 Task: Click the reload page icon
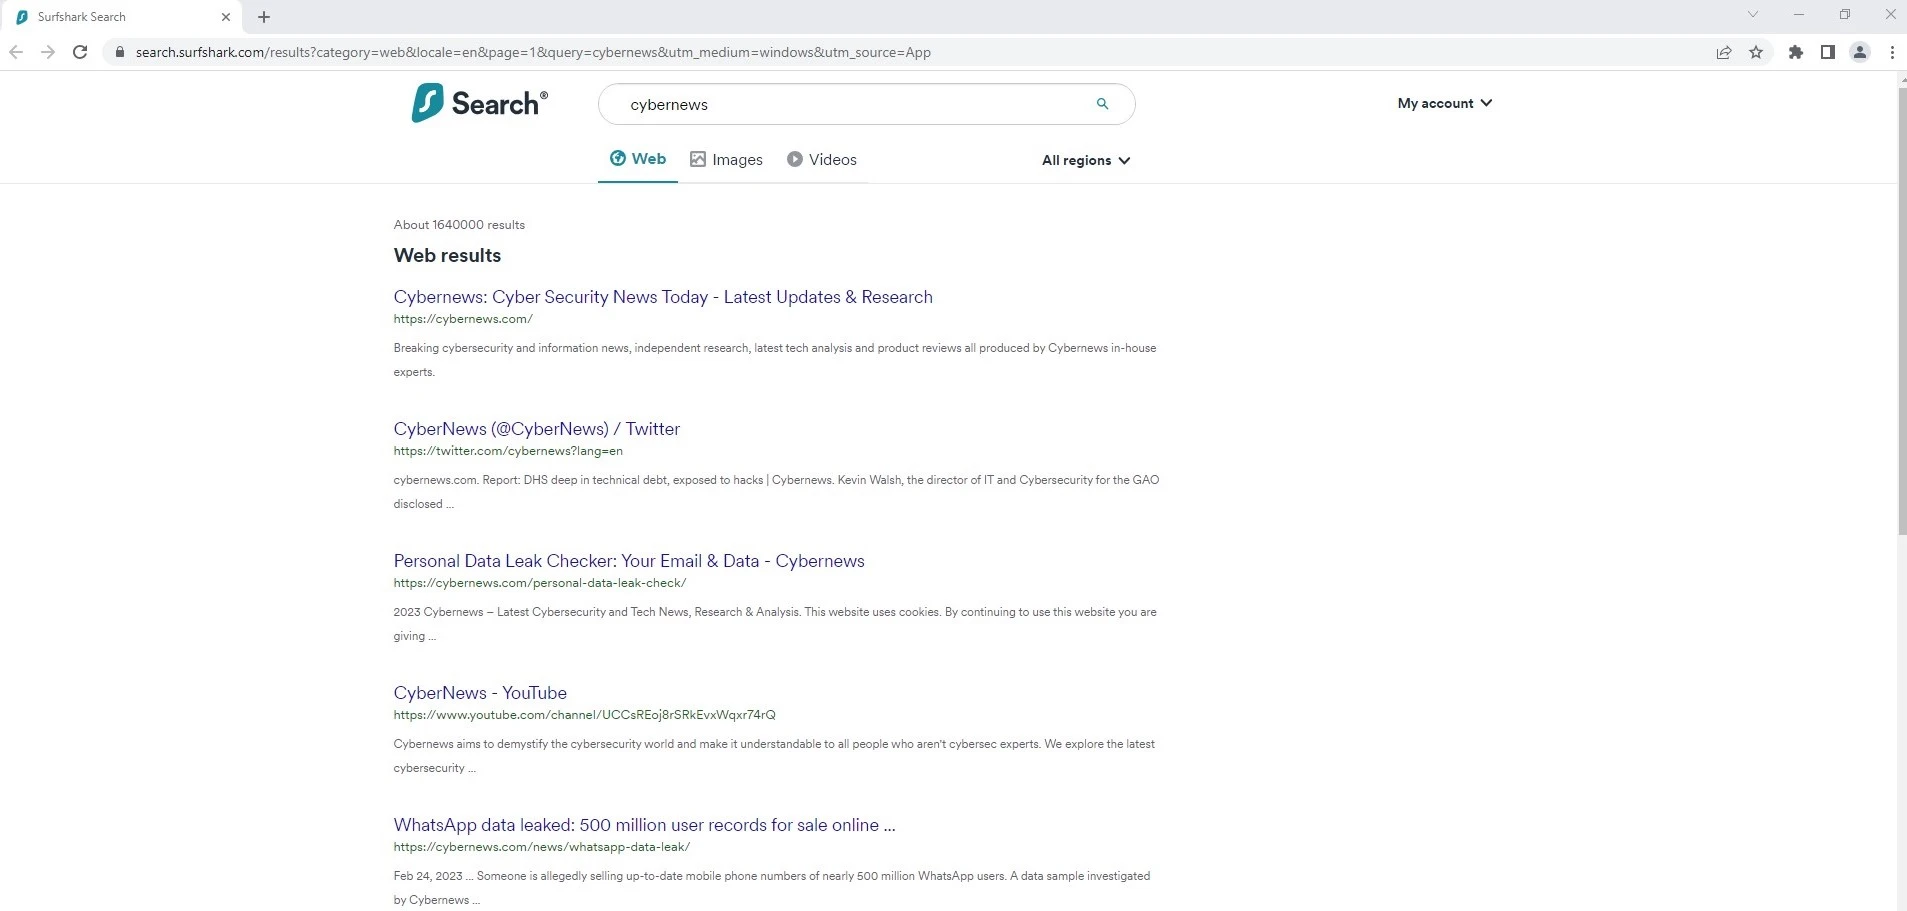tap(80, 52)
